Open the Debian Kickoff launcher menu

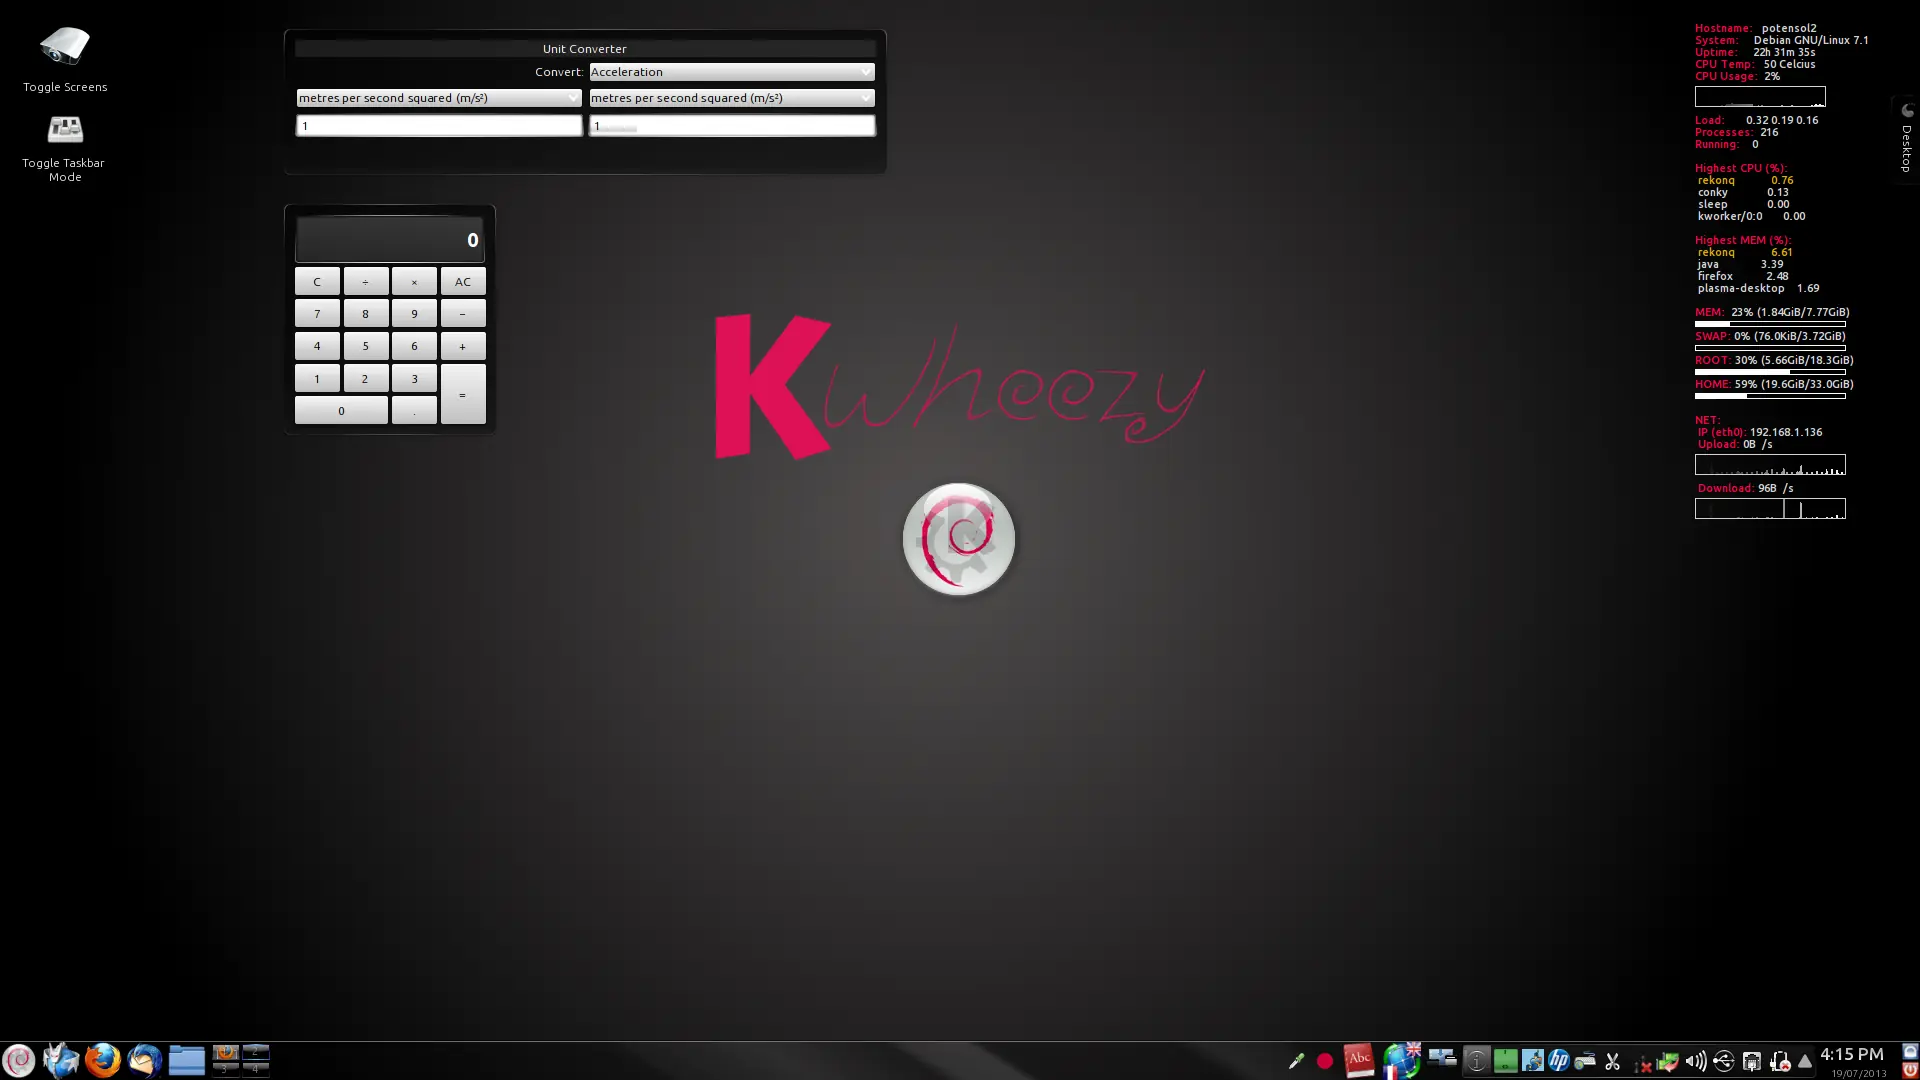click(x=18, y=1060)
